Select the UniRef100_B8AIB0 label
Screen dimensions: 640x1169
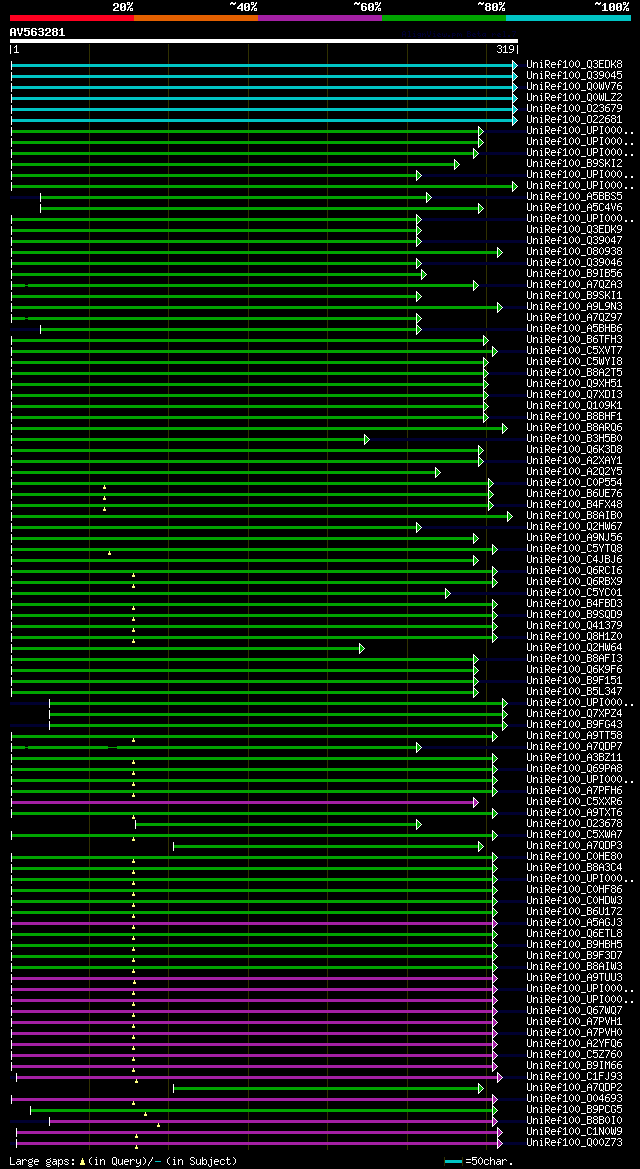pyautogui.click(x=574, y=516)
